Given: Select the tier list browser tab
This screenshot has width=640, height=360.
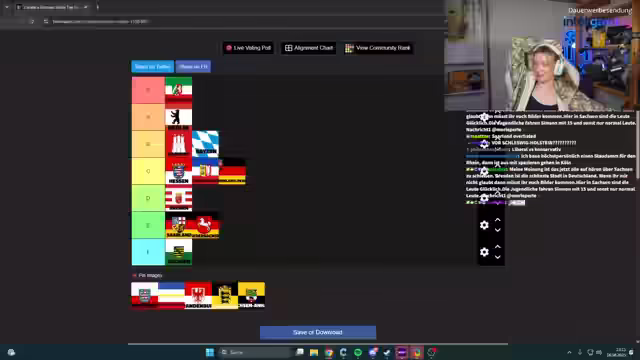Looking at the screenshot, I should [52, 7].
